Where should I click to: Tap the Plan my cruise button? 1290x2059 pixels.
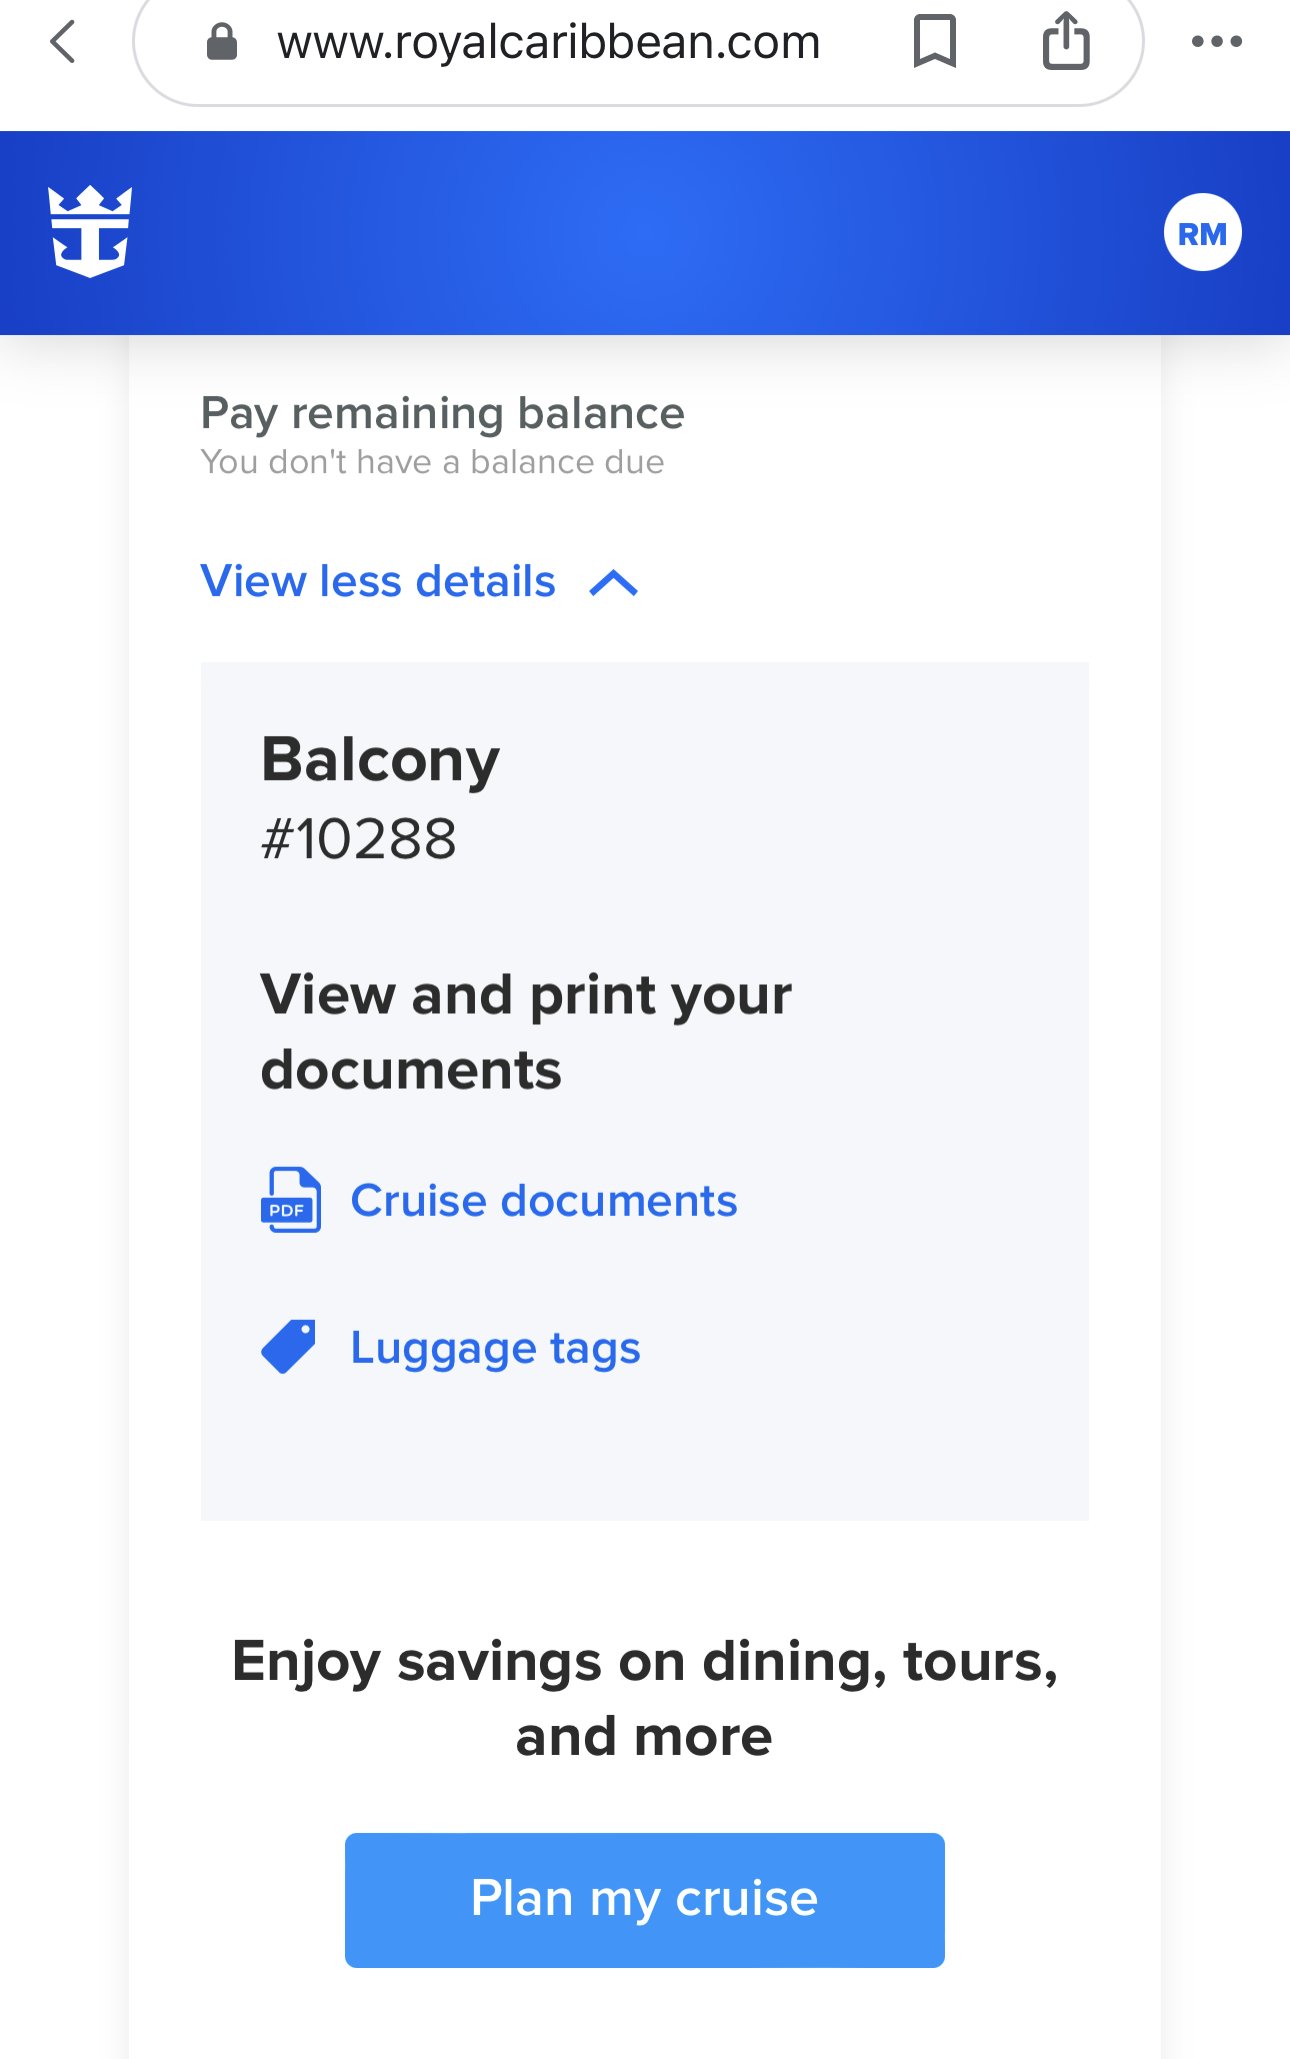[645, 1900]
